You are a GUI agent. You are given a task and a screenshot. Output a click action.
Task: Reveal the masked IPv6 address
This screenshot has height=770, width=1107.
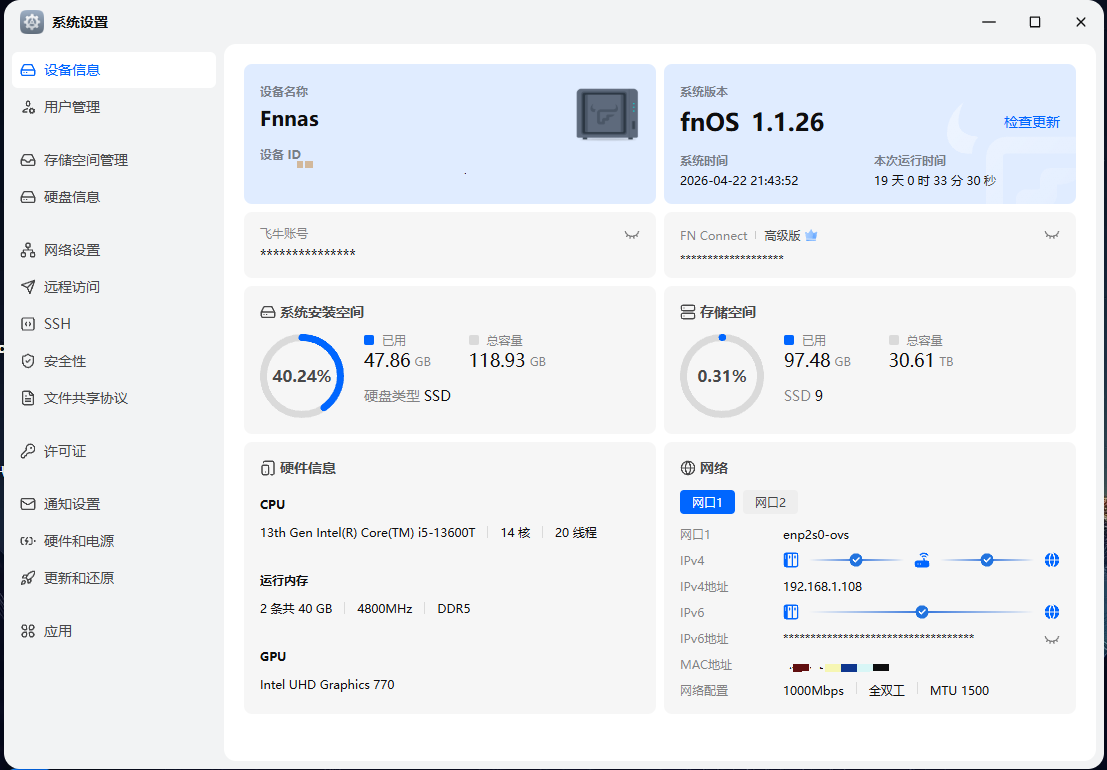coord(1051,639)
